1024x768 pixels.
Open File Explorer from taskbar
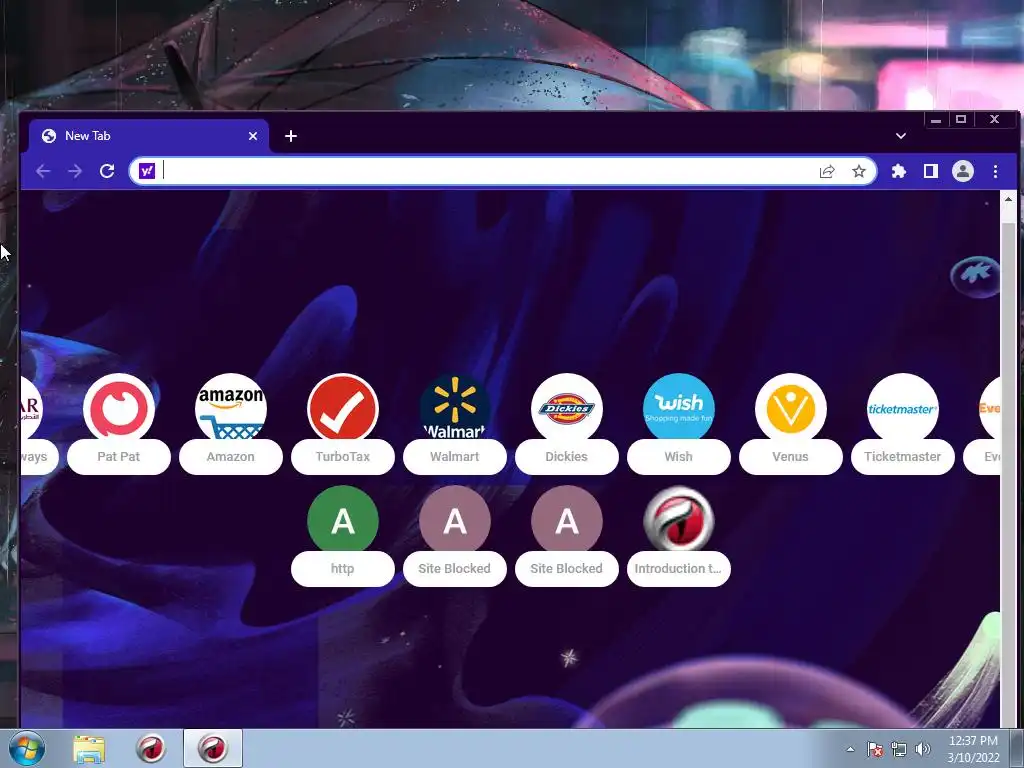pos(89,748)
